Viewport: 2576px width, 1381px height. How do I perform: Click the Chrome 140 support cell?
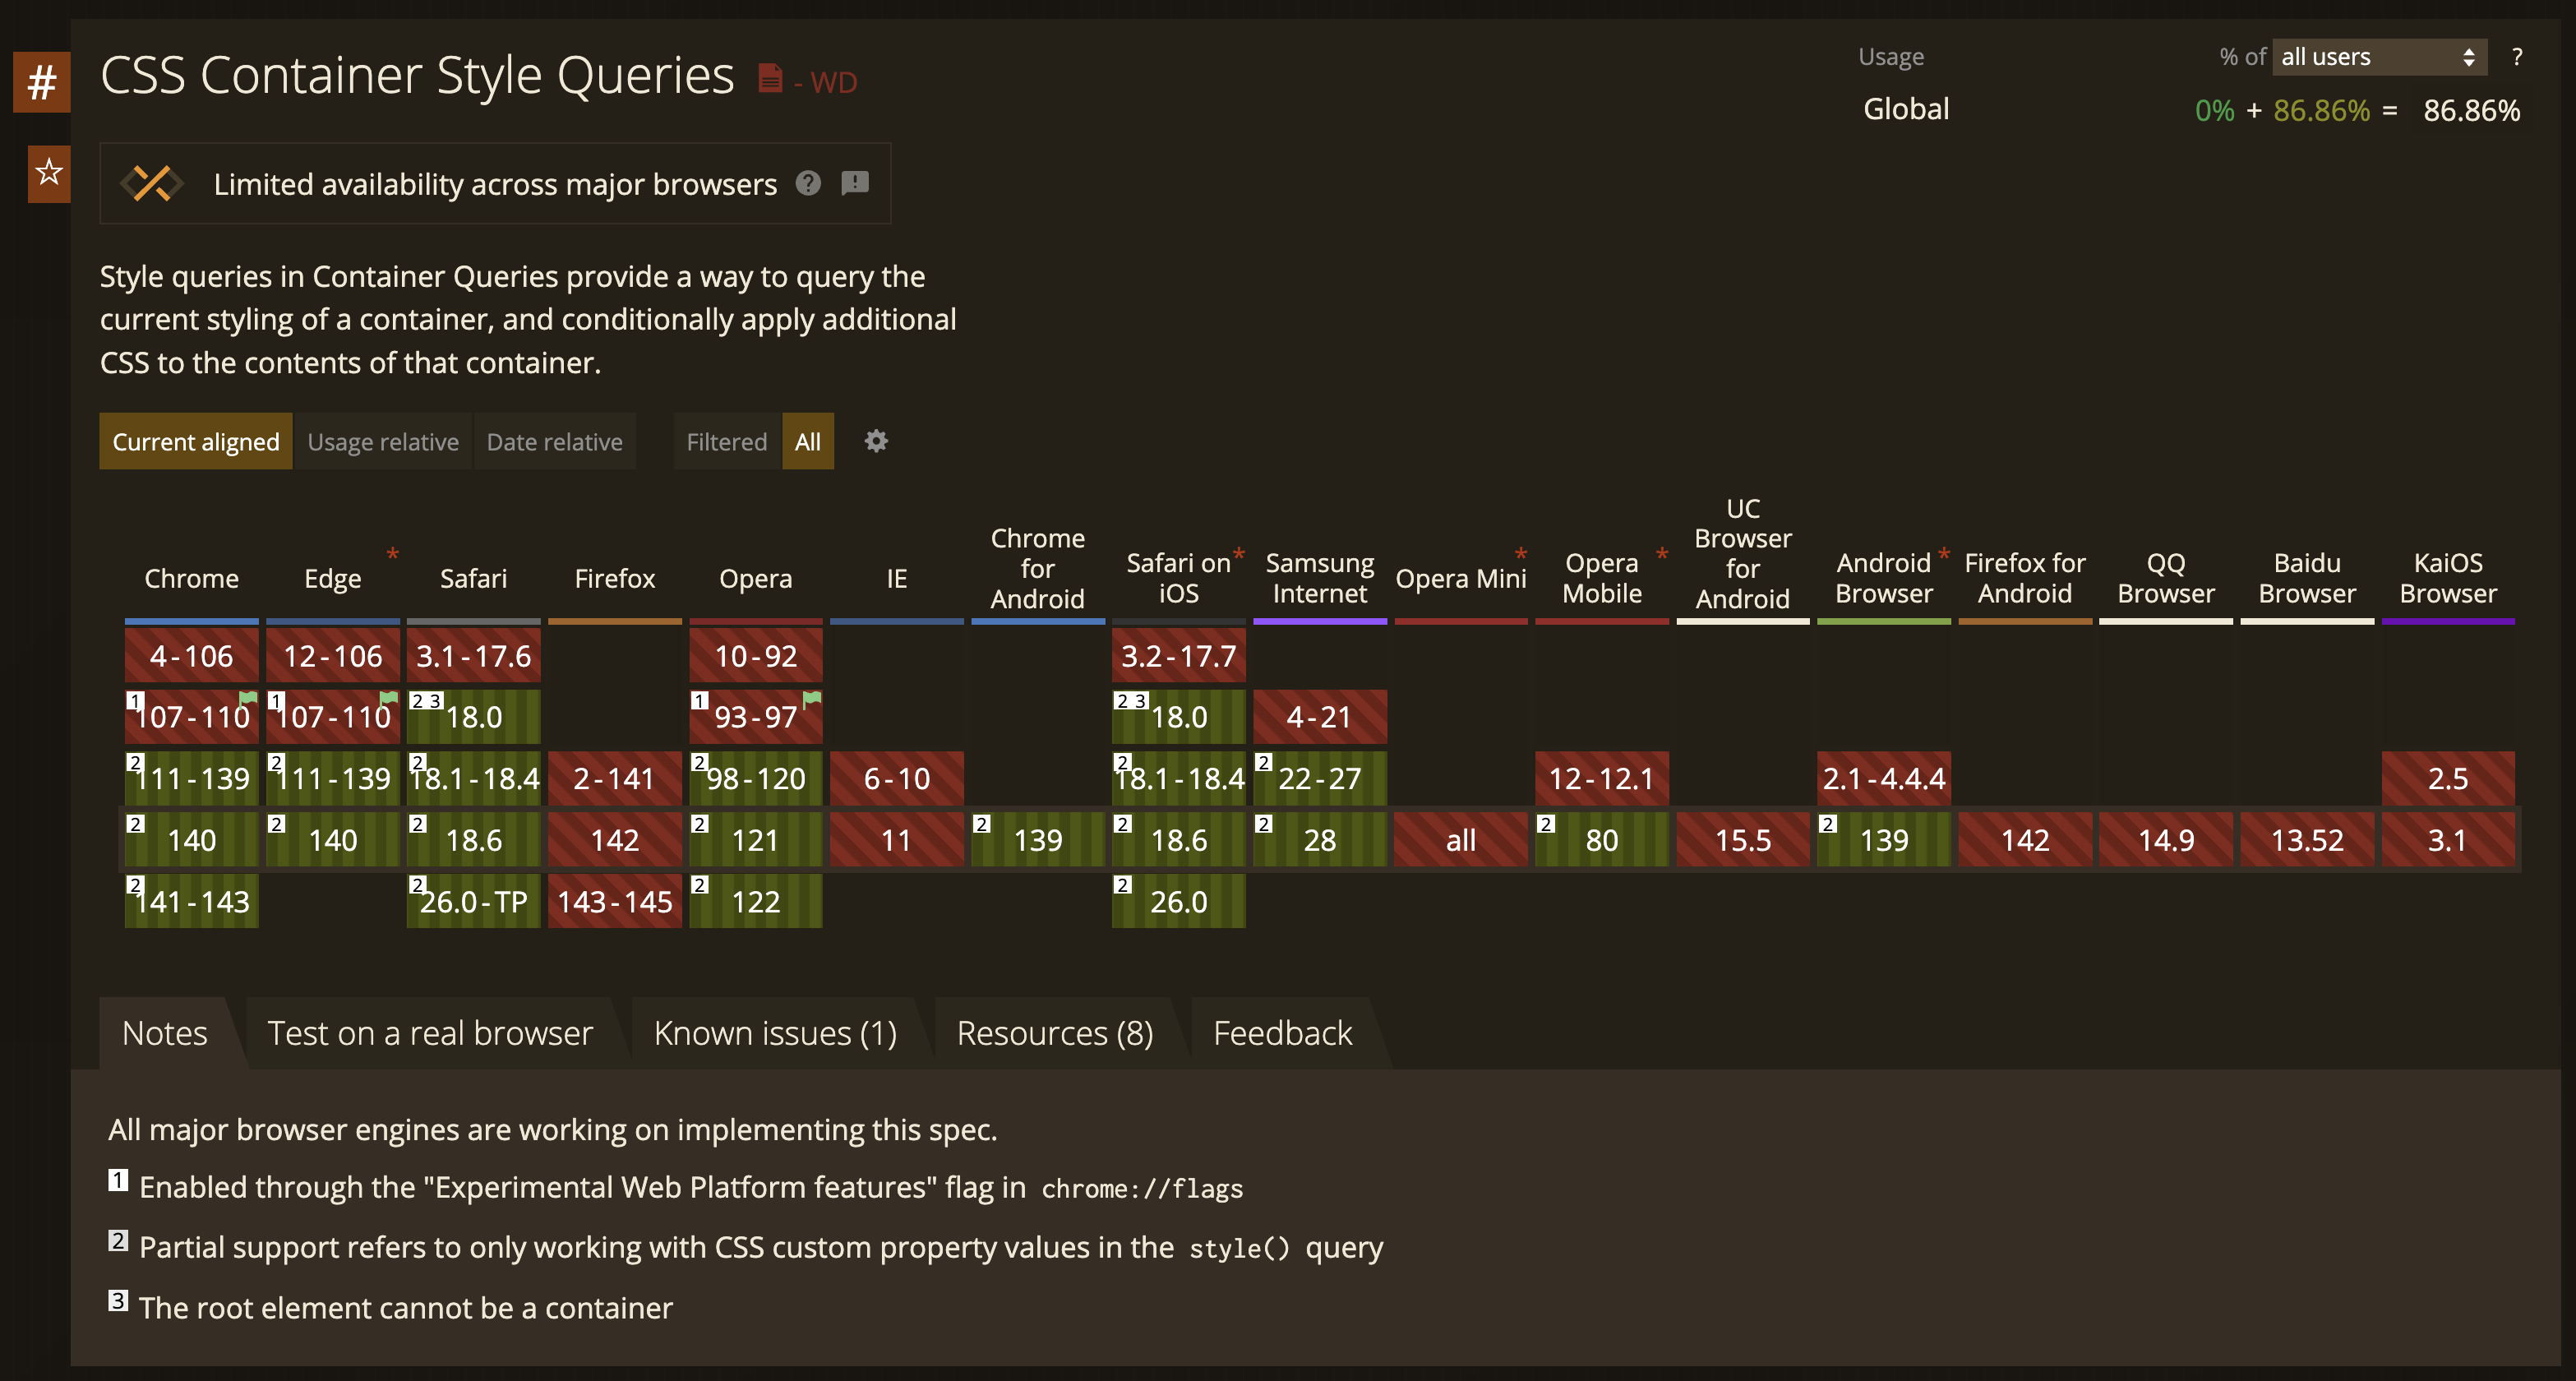(x=191, y=840)
